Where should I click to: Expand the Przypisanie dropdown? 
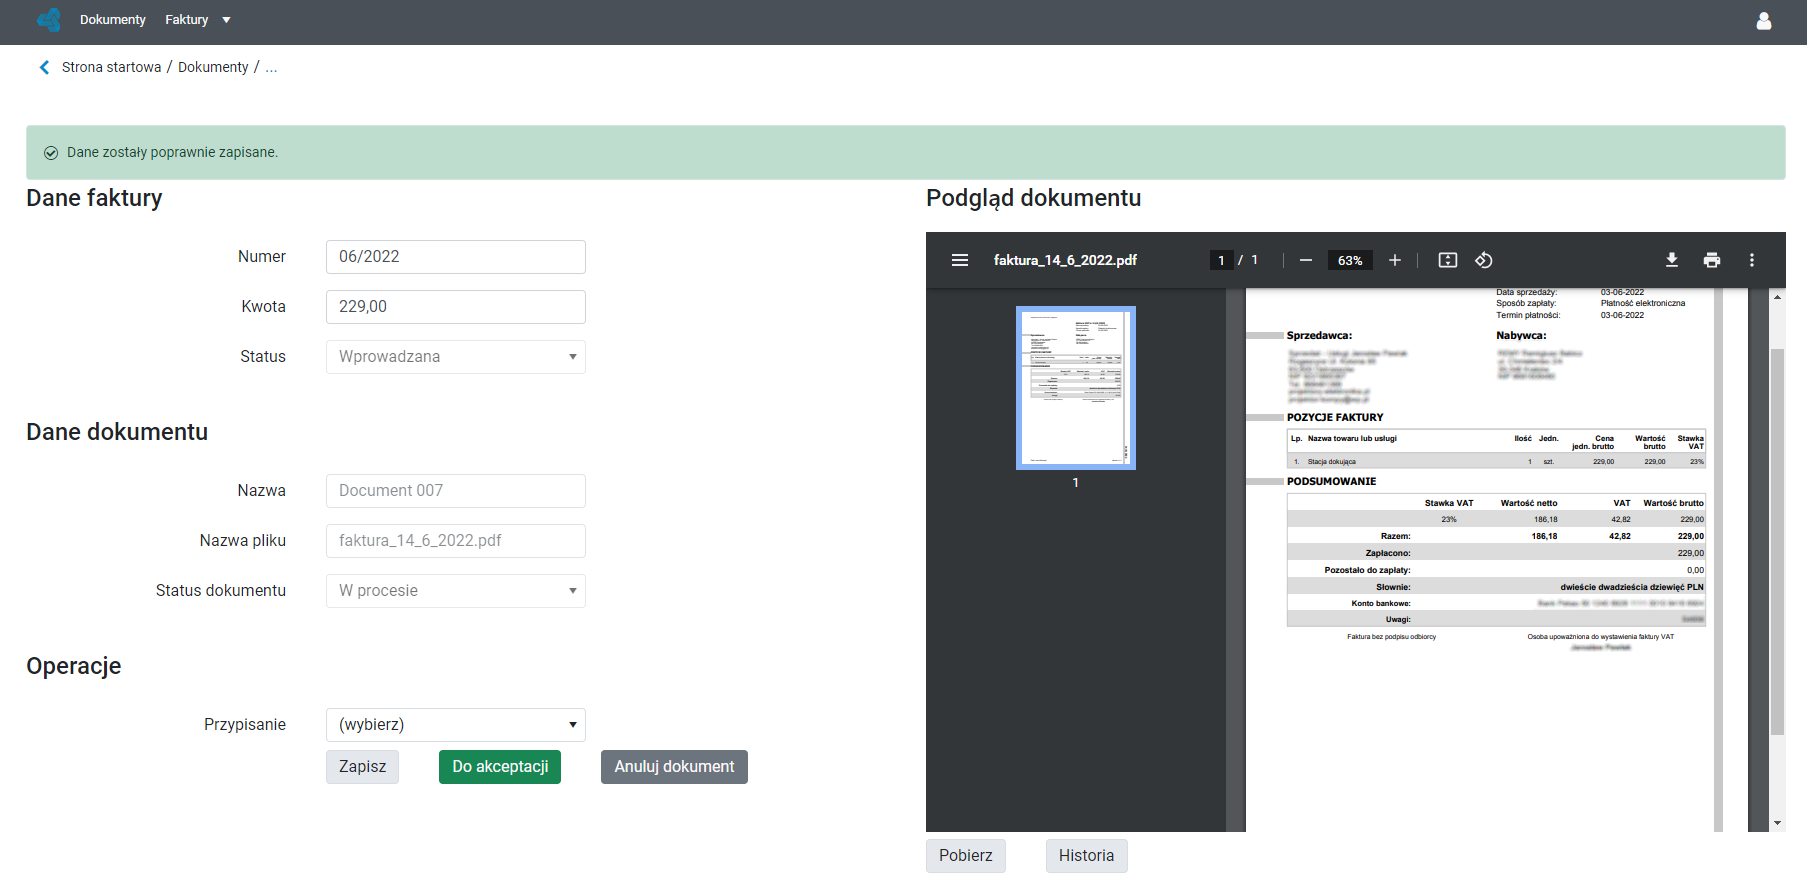pos(456,725)
